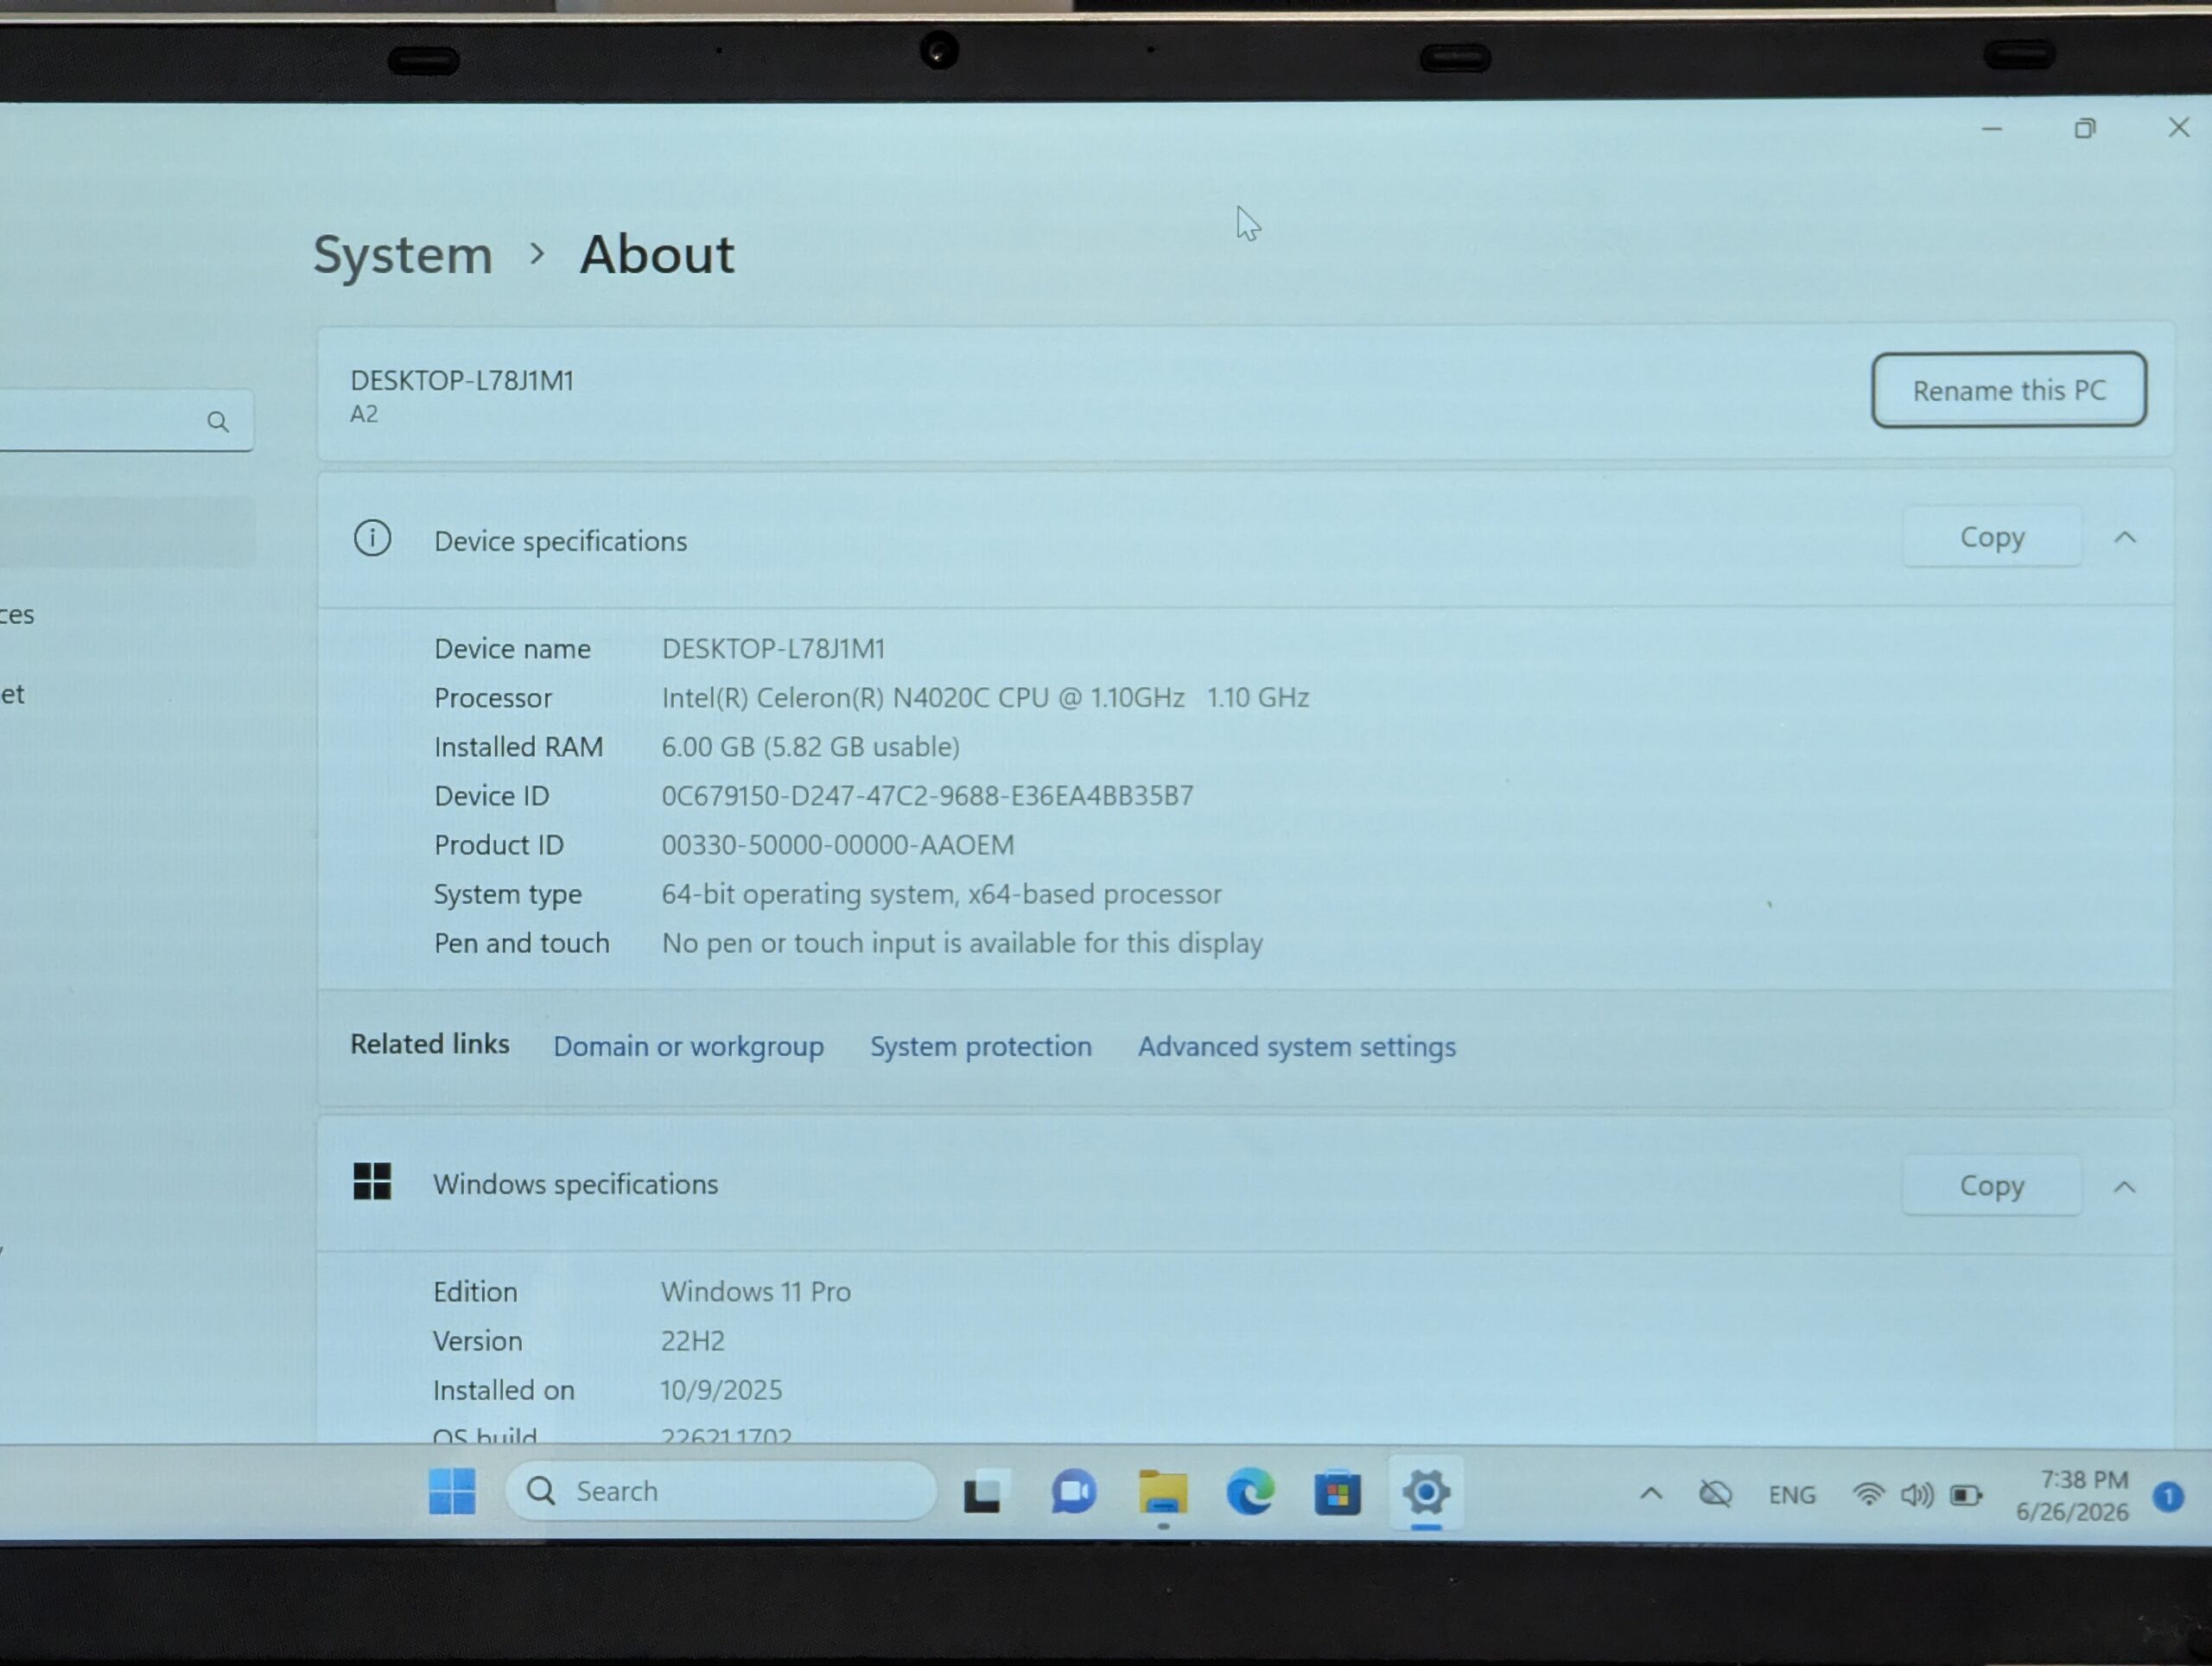Click the settings search magnifier icon
This screenshot has width=2212, height=1666.
(x=218, y=421)
